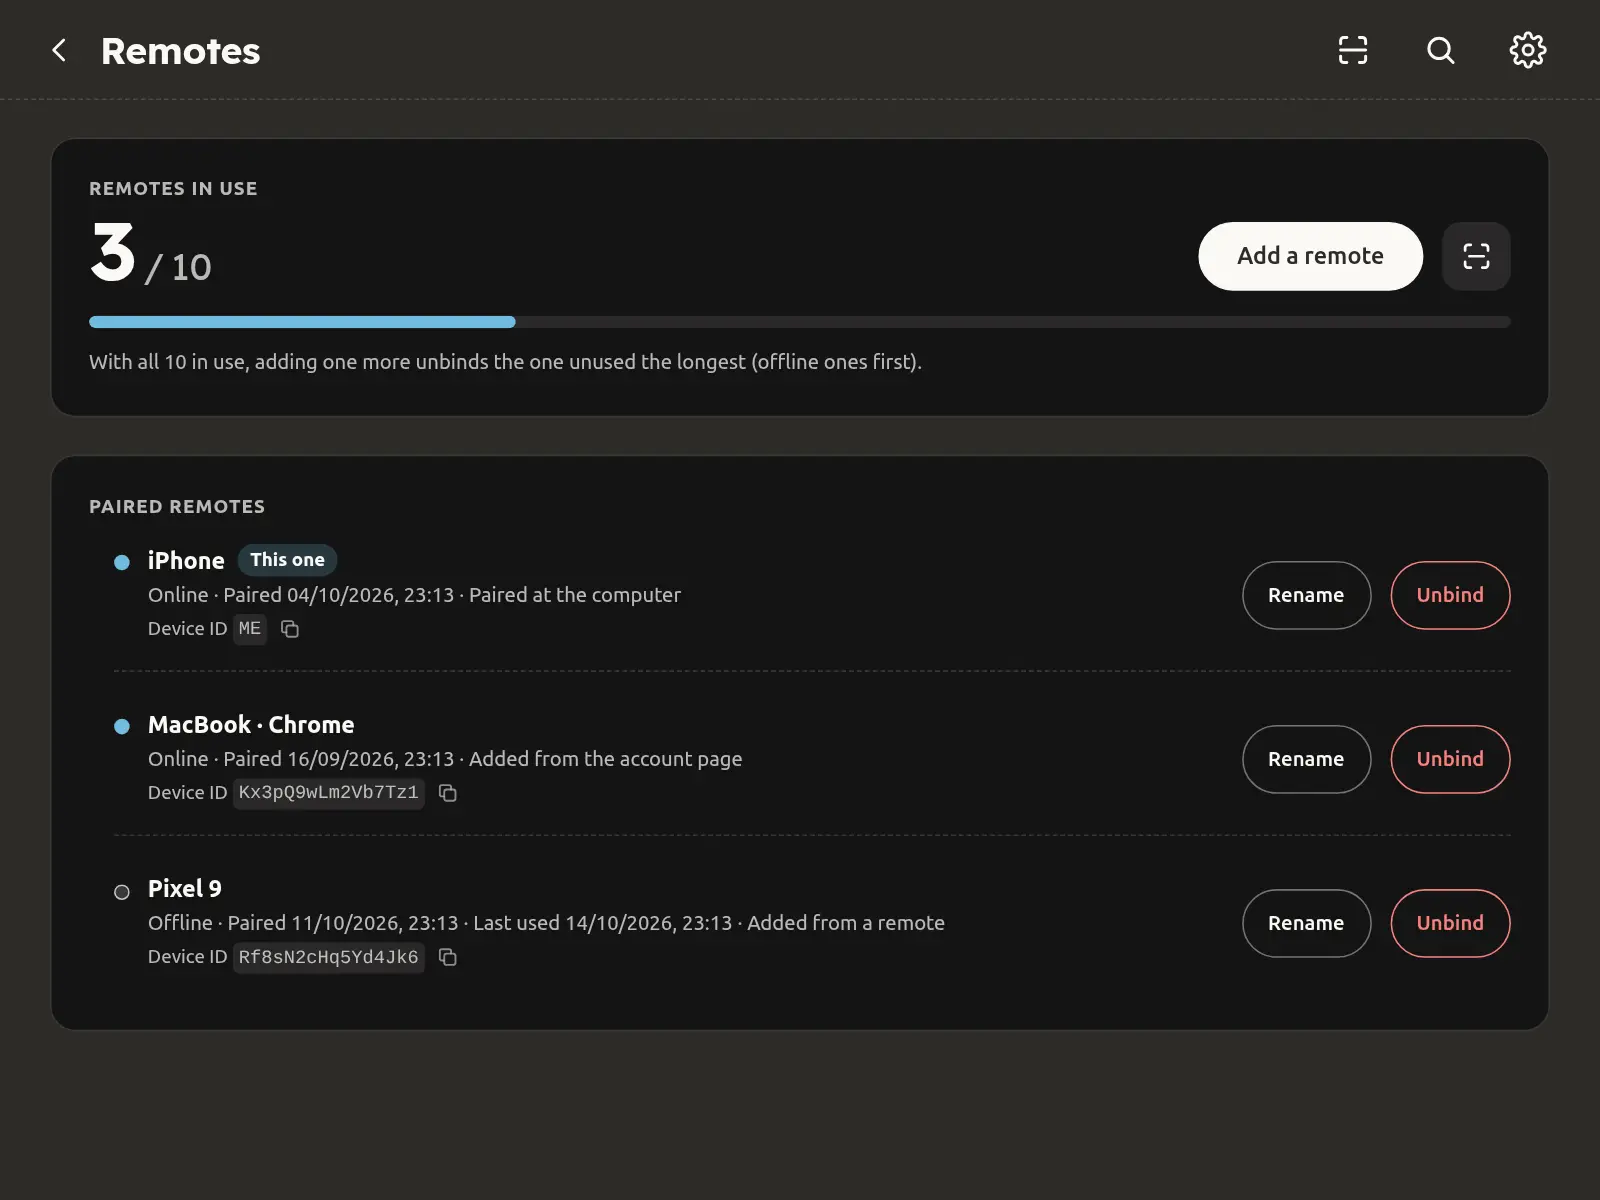Rename the MacBook · Chrome remote
Screen dimensions: 1600x1200
1306,759
